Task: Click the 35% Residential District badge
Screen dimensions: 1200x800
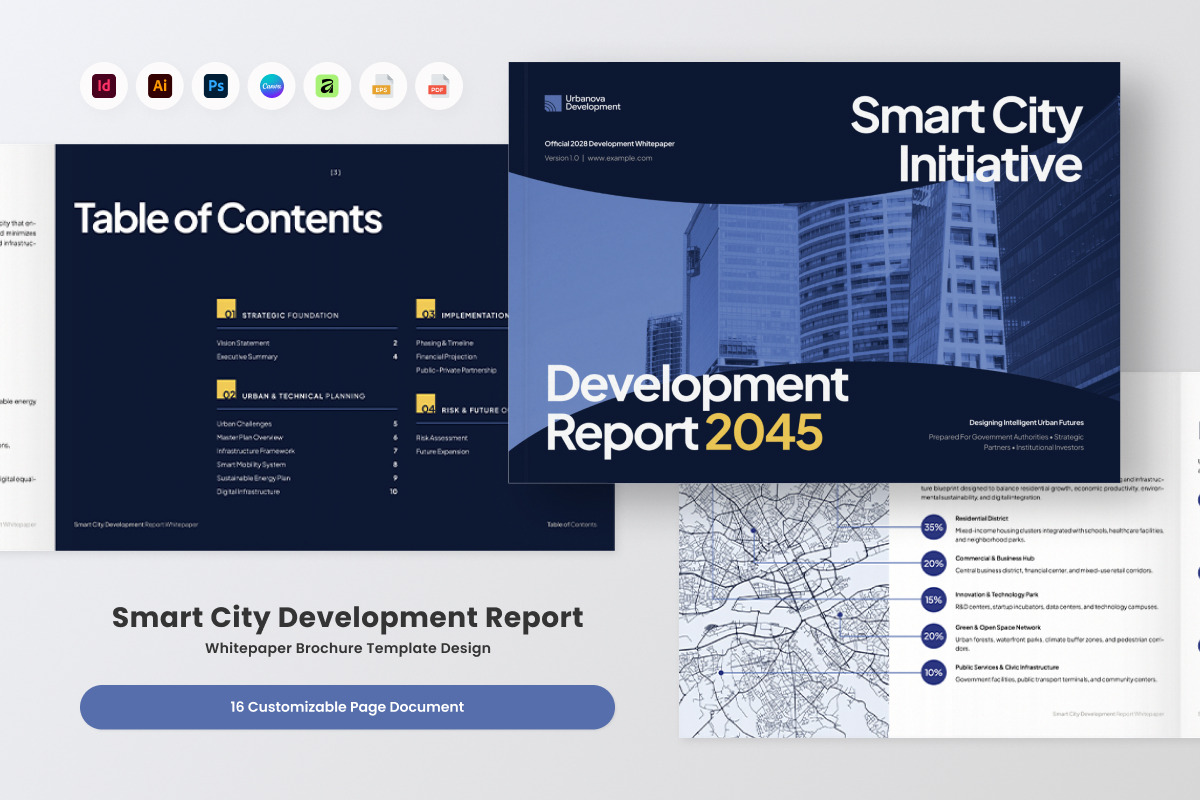Action: 933,527
